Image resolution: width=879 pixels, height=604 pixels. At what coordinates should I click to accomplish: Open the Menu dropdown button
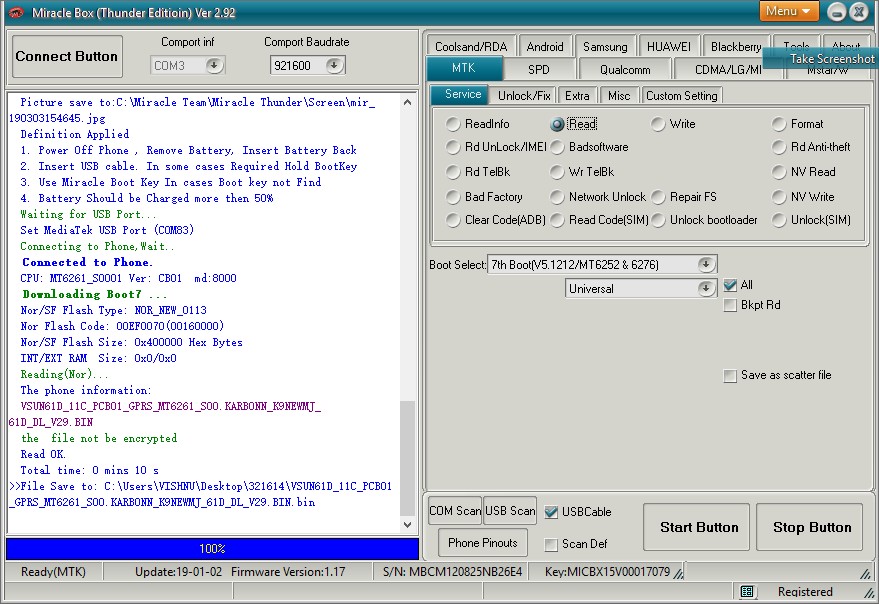(788, 11)
